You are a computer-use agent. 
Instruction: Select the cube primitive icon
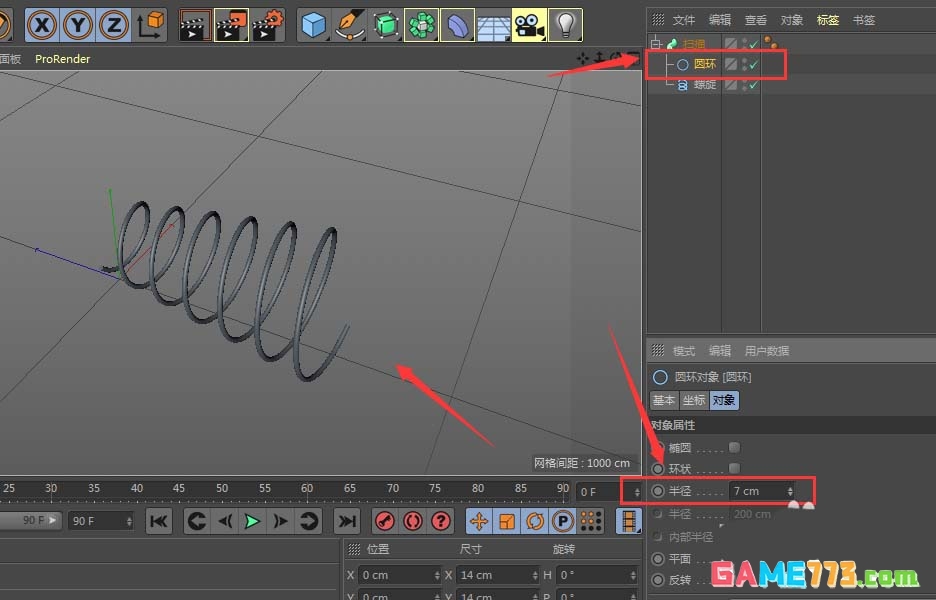point(313,25)
